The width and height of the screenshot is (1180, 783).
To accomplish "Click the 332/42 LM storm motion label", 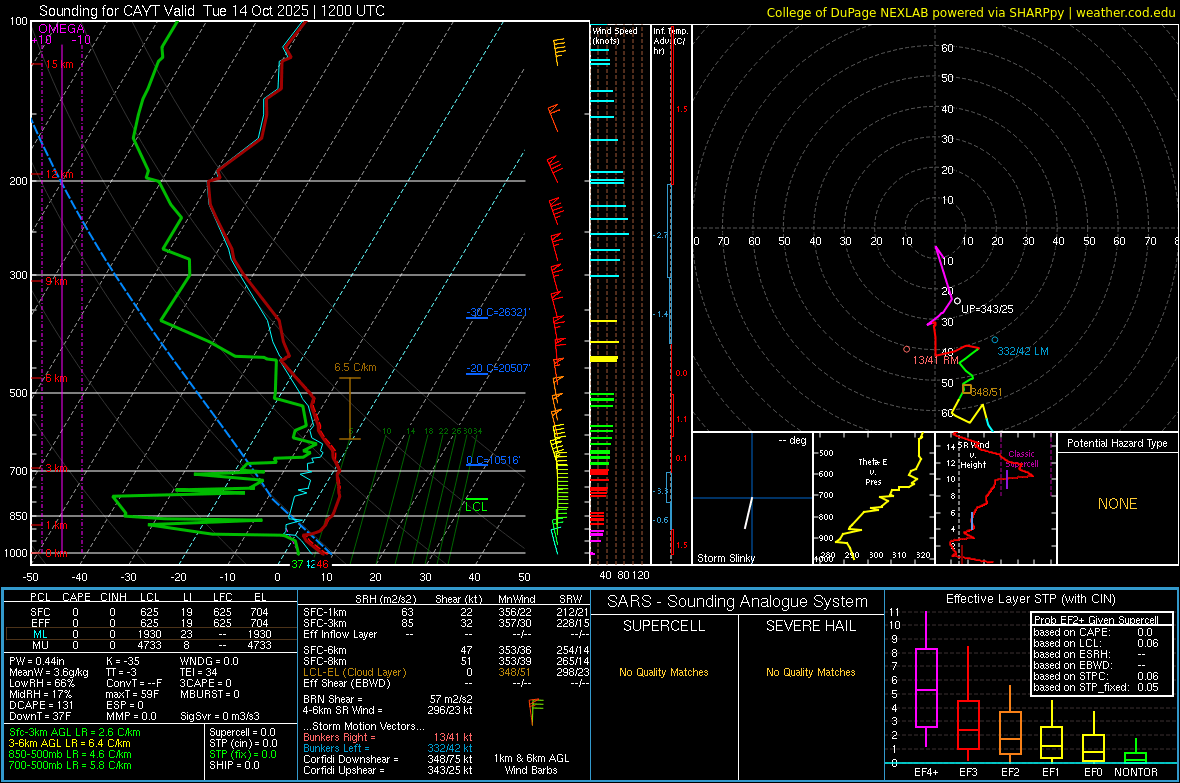I will coord(1023,351).
